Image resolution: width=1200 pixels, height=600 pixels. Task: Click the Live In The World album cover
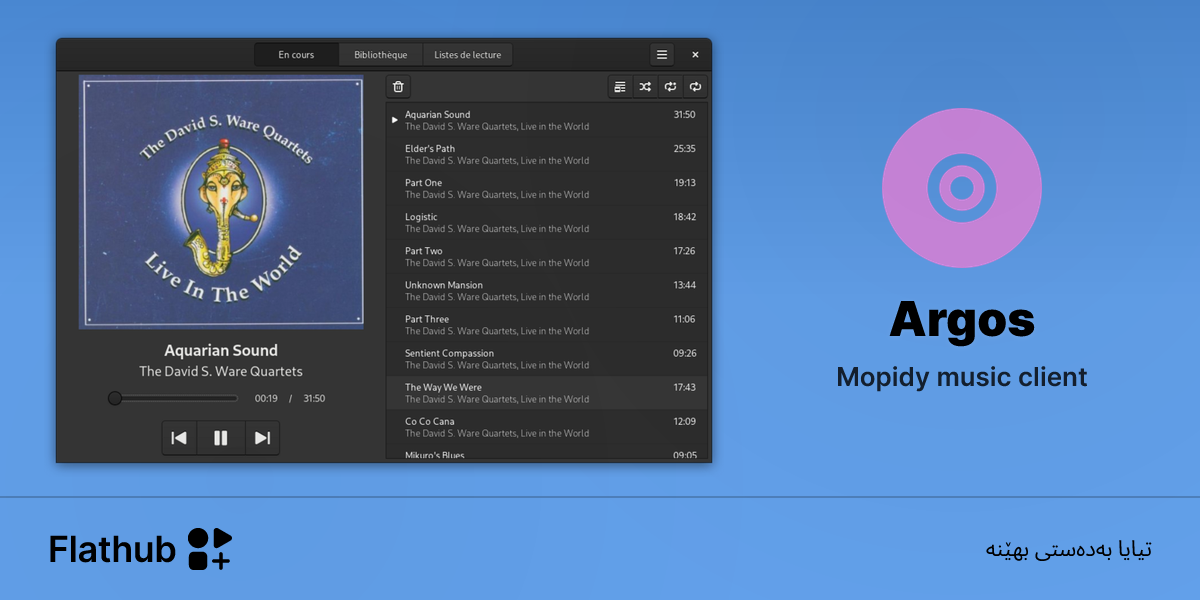(222, 202)
